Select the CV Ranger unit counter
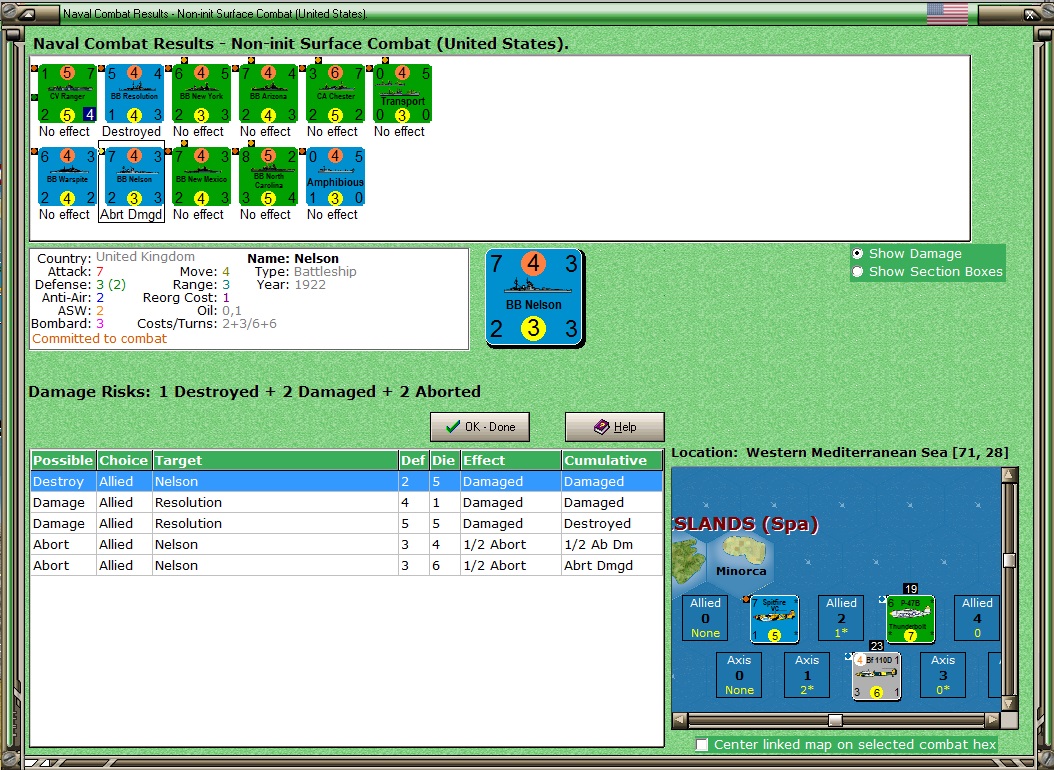Viewport: 1054px width, 770px height. (67, 93)
